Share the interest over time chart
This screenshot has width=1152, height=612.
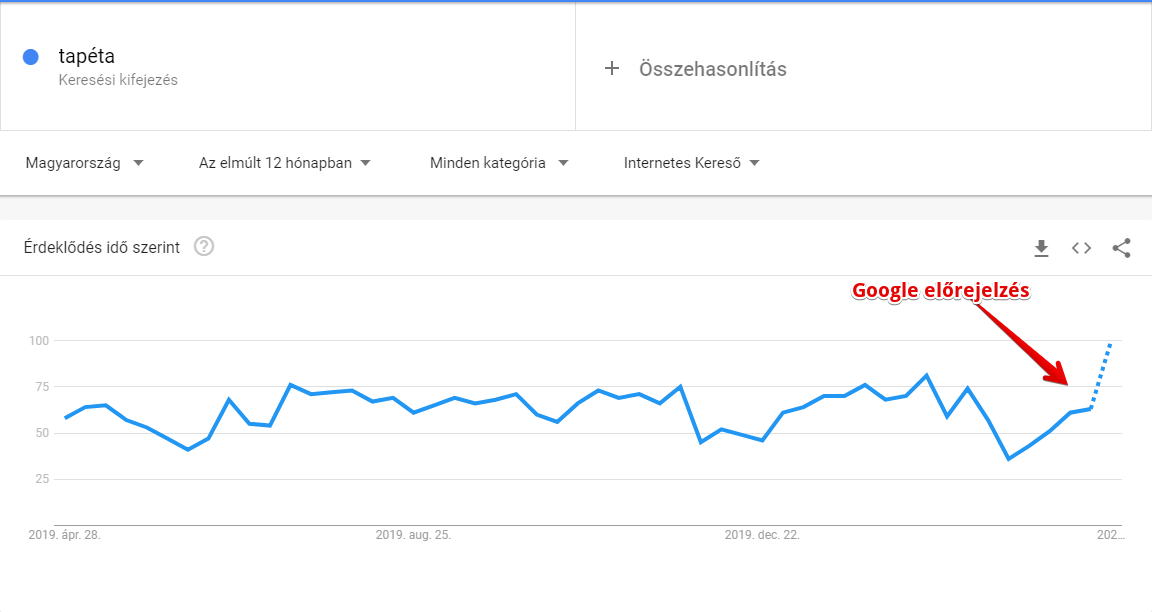(x=1121, y=248)
